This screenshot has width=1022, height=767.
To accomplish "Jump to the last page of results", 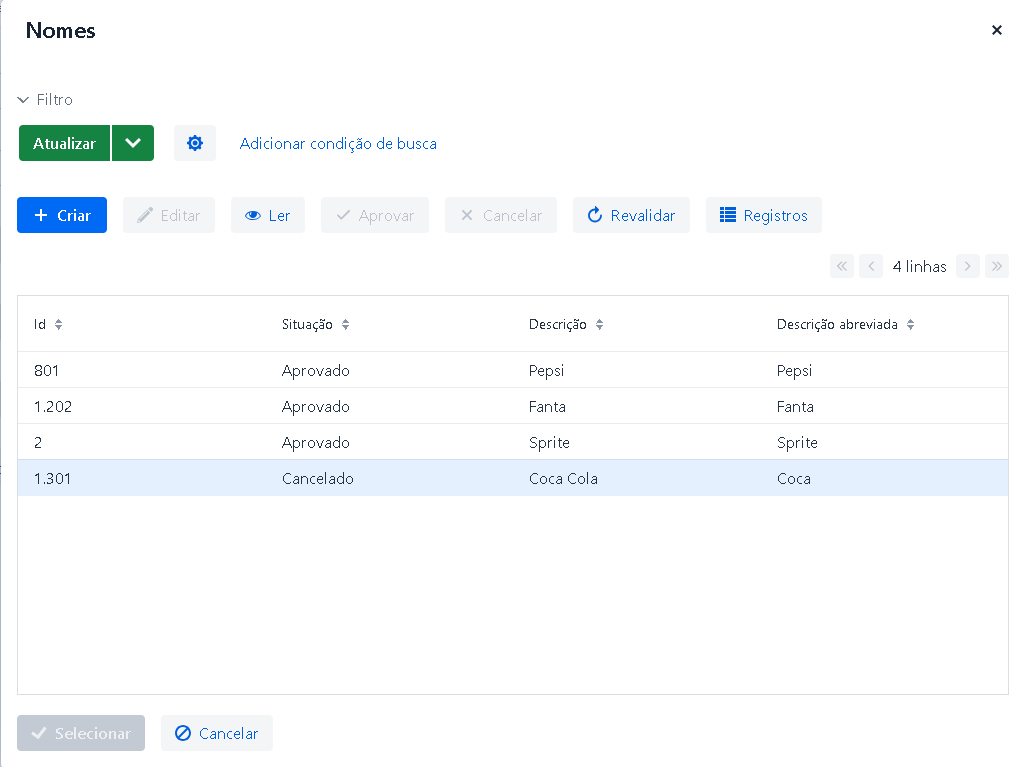I will pyautogui.click(x=997, y=266).
